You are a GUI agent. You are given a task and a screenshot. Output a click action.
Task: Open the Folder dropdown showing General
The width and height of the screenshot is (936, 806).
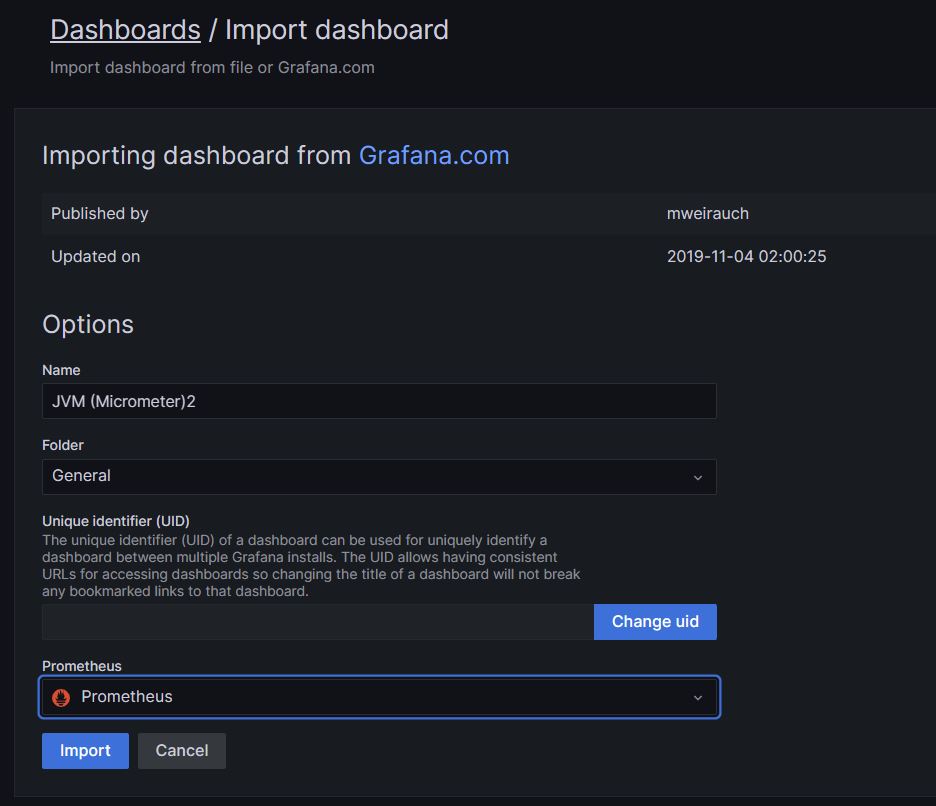click(x=379, y=476)
